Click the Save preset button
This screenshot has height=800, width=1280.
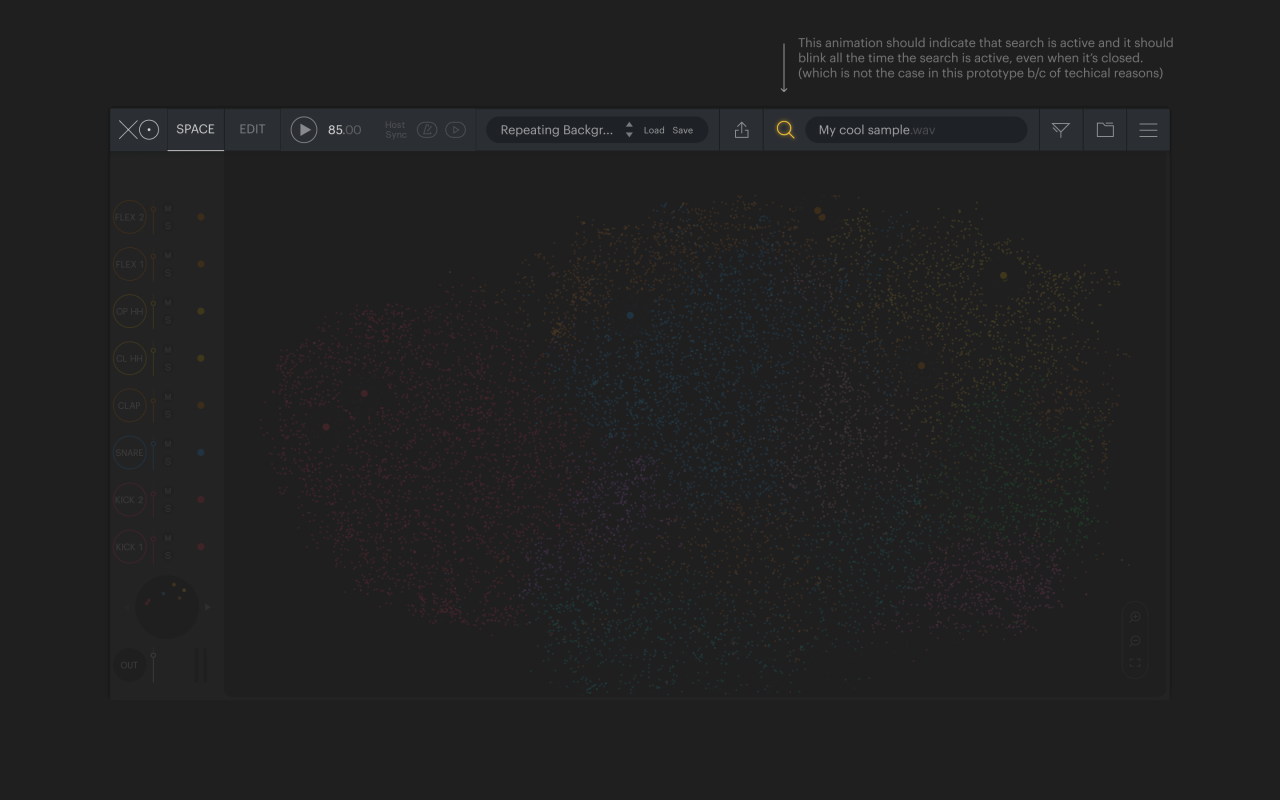point(683,131)
